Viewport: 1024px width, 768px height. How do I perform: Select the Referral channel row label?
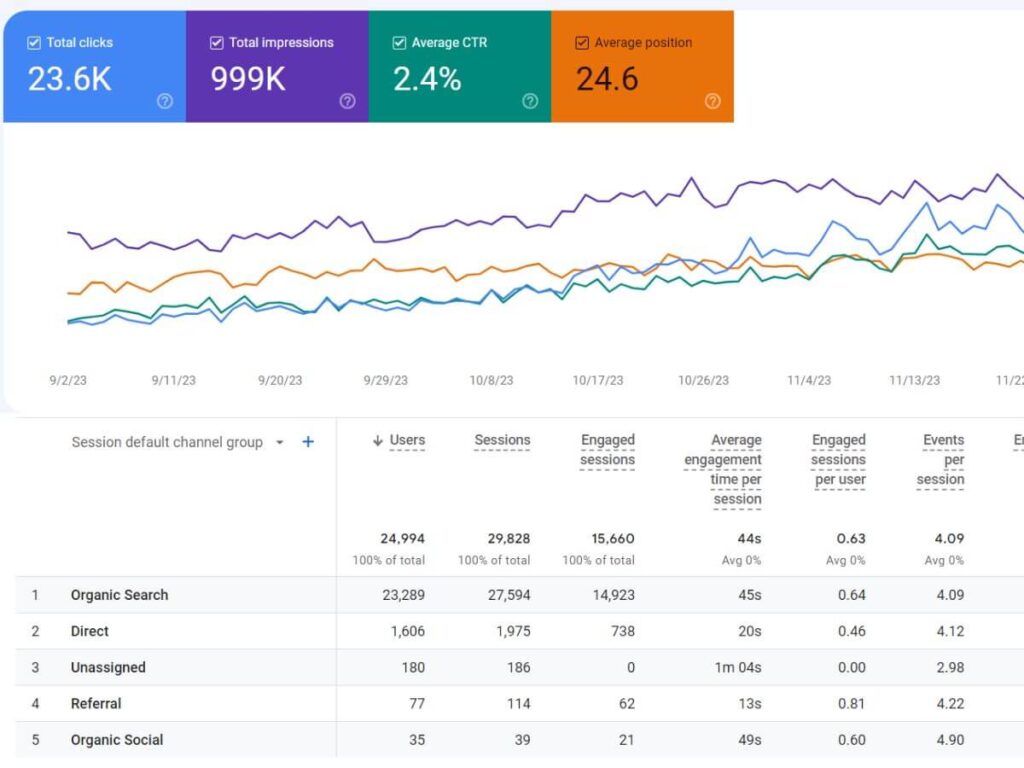point(96,704)
